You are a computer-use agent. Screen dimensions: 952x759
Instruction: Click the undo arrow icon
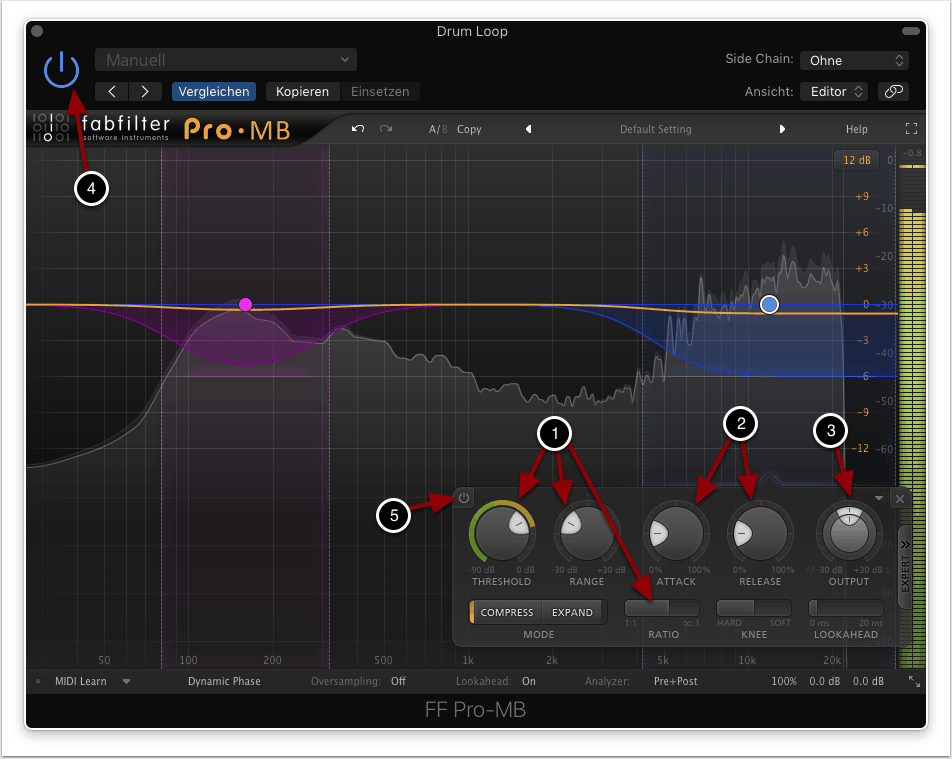[x=358, y=129]
